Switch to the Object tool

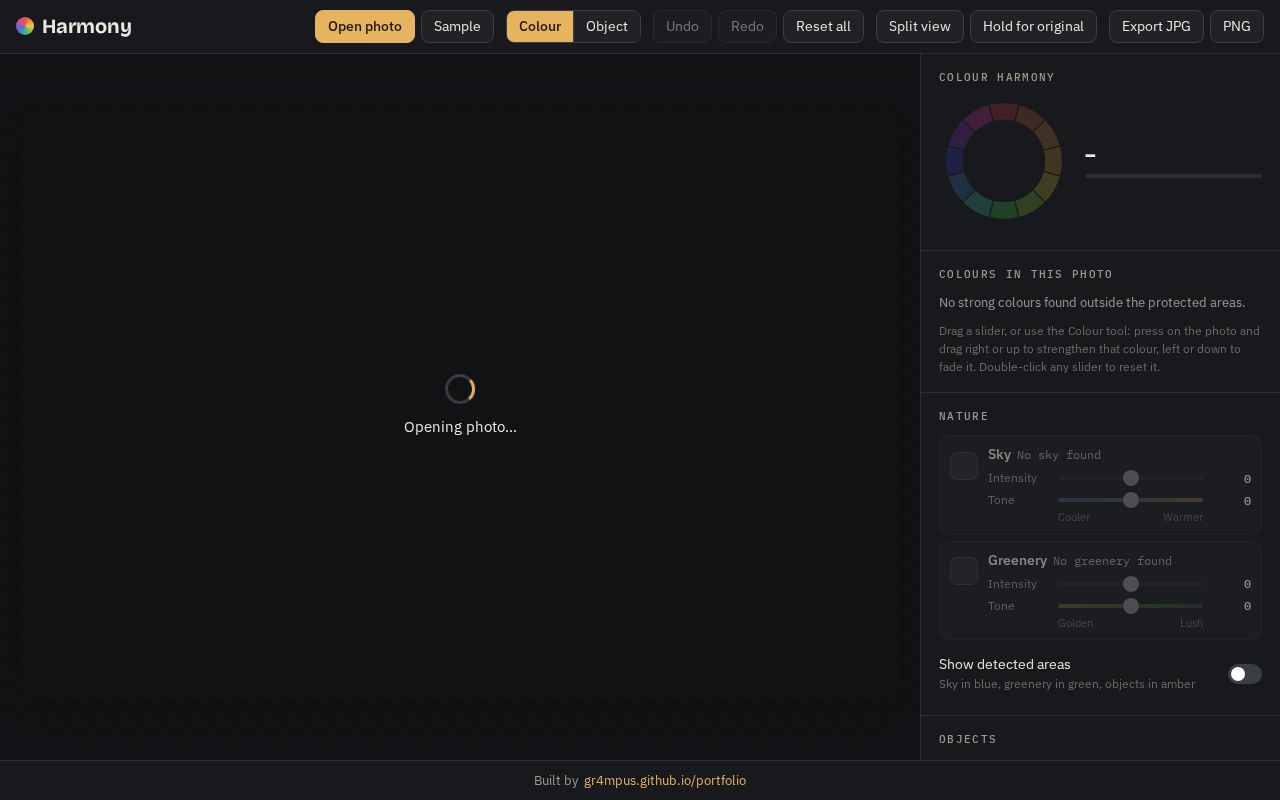click(x=607, y=26)
